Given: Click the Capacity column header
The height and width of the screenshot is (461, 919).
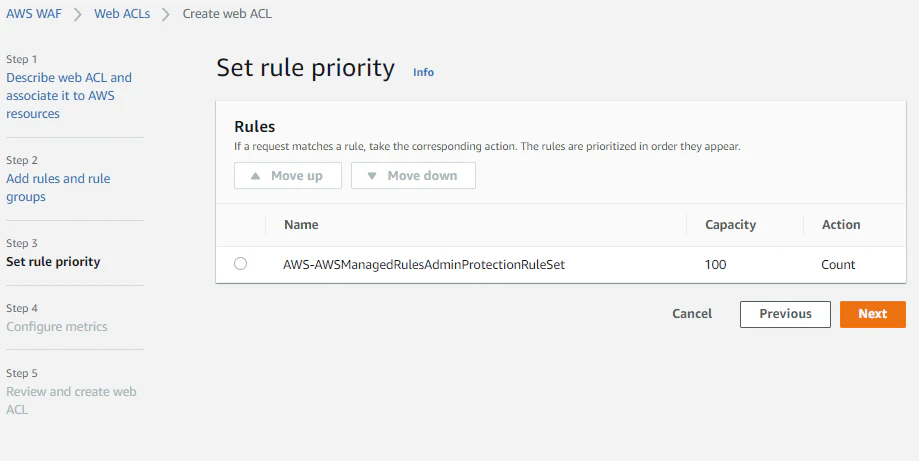Looking at the screenshot, I should 730,225.
